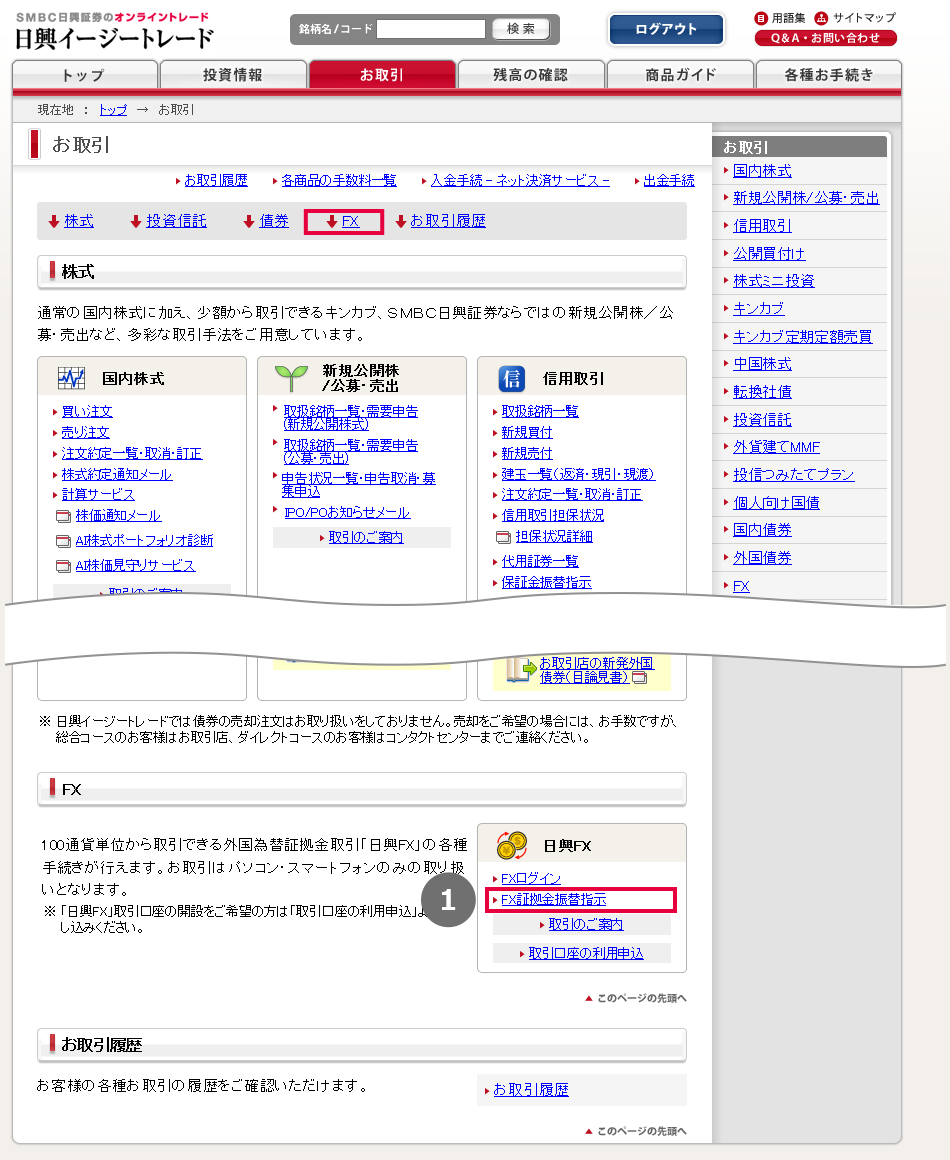The image size is (950, 1160).
Task: Select 買い注文 under domestic stocks
Action: (87, 412)
